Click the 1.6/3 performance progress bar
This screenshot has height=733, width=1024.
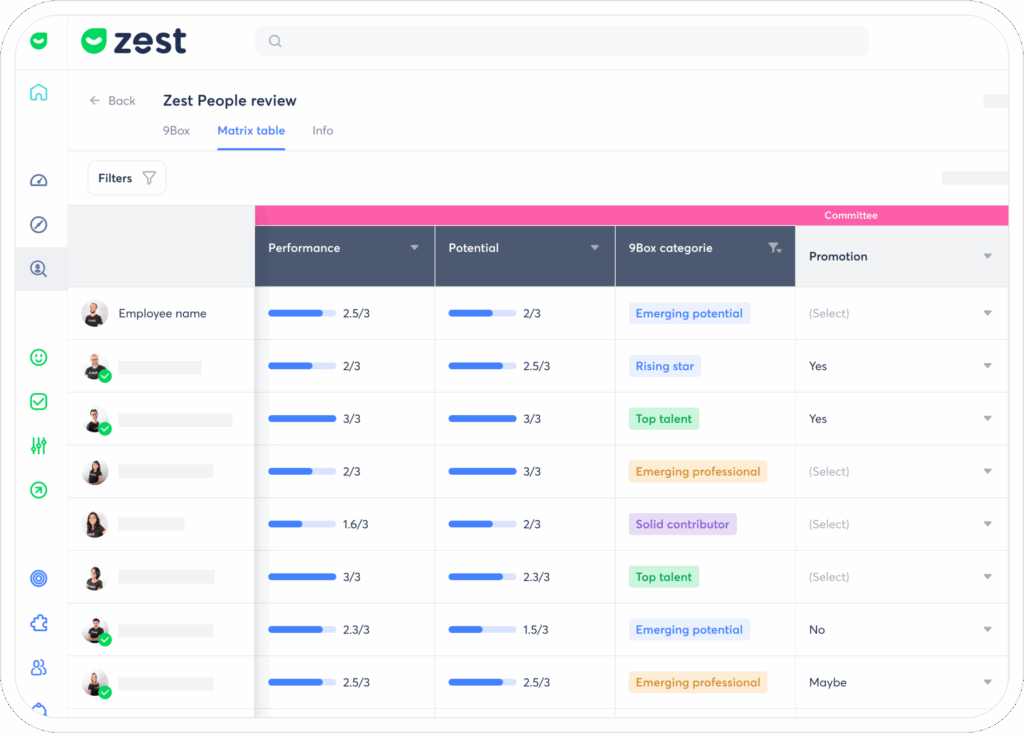302,524
